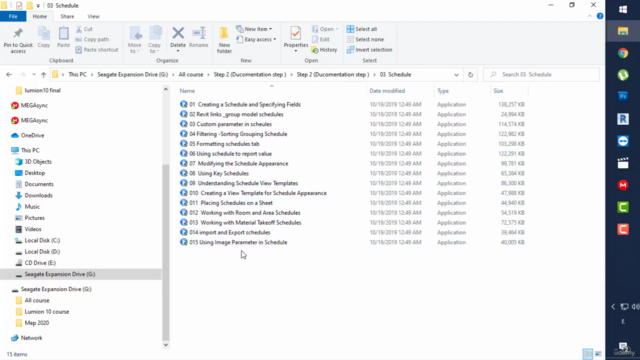The image size is (640, 360).
Task: Refresh the folder view
Action: click(470, 75)
